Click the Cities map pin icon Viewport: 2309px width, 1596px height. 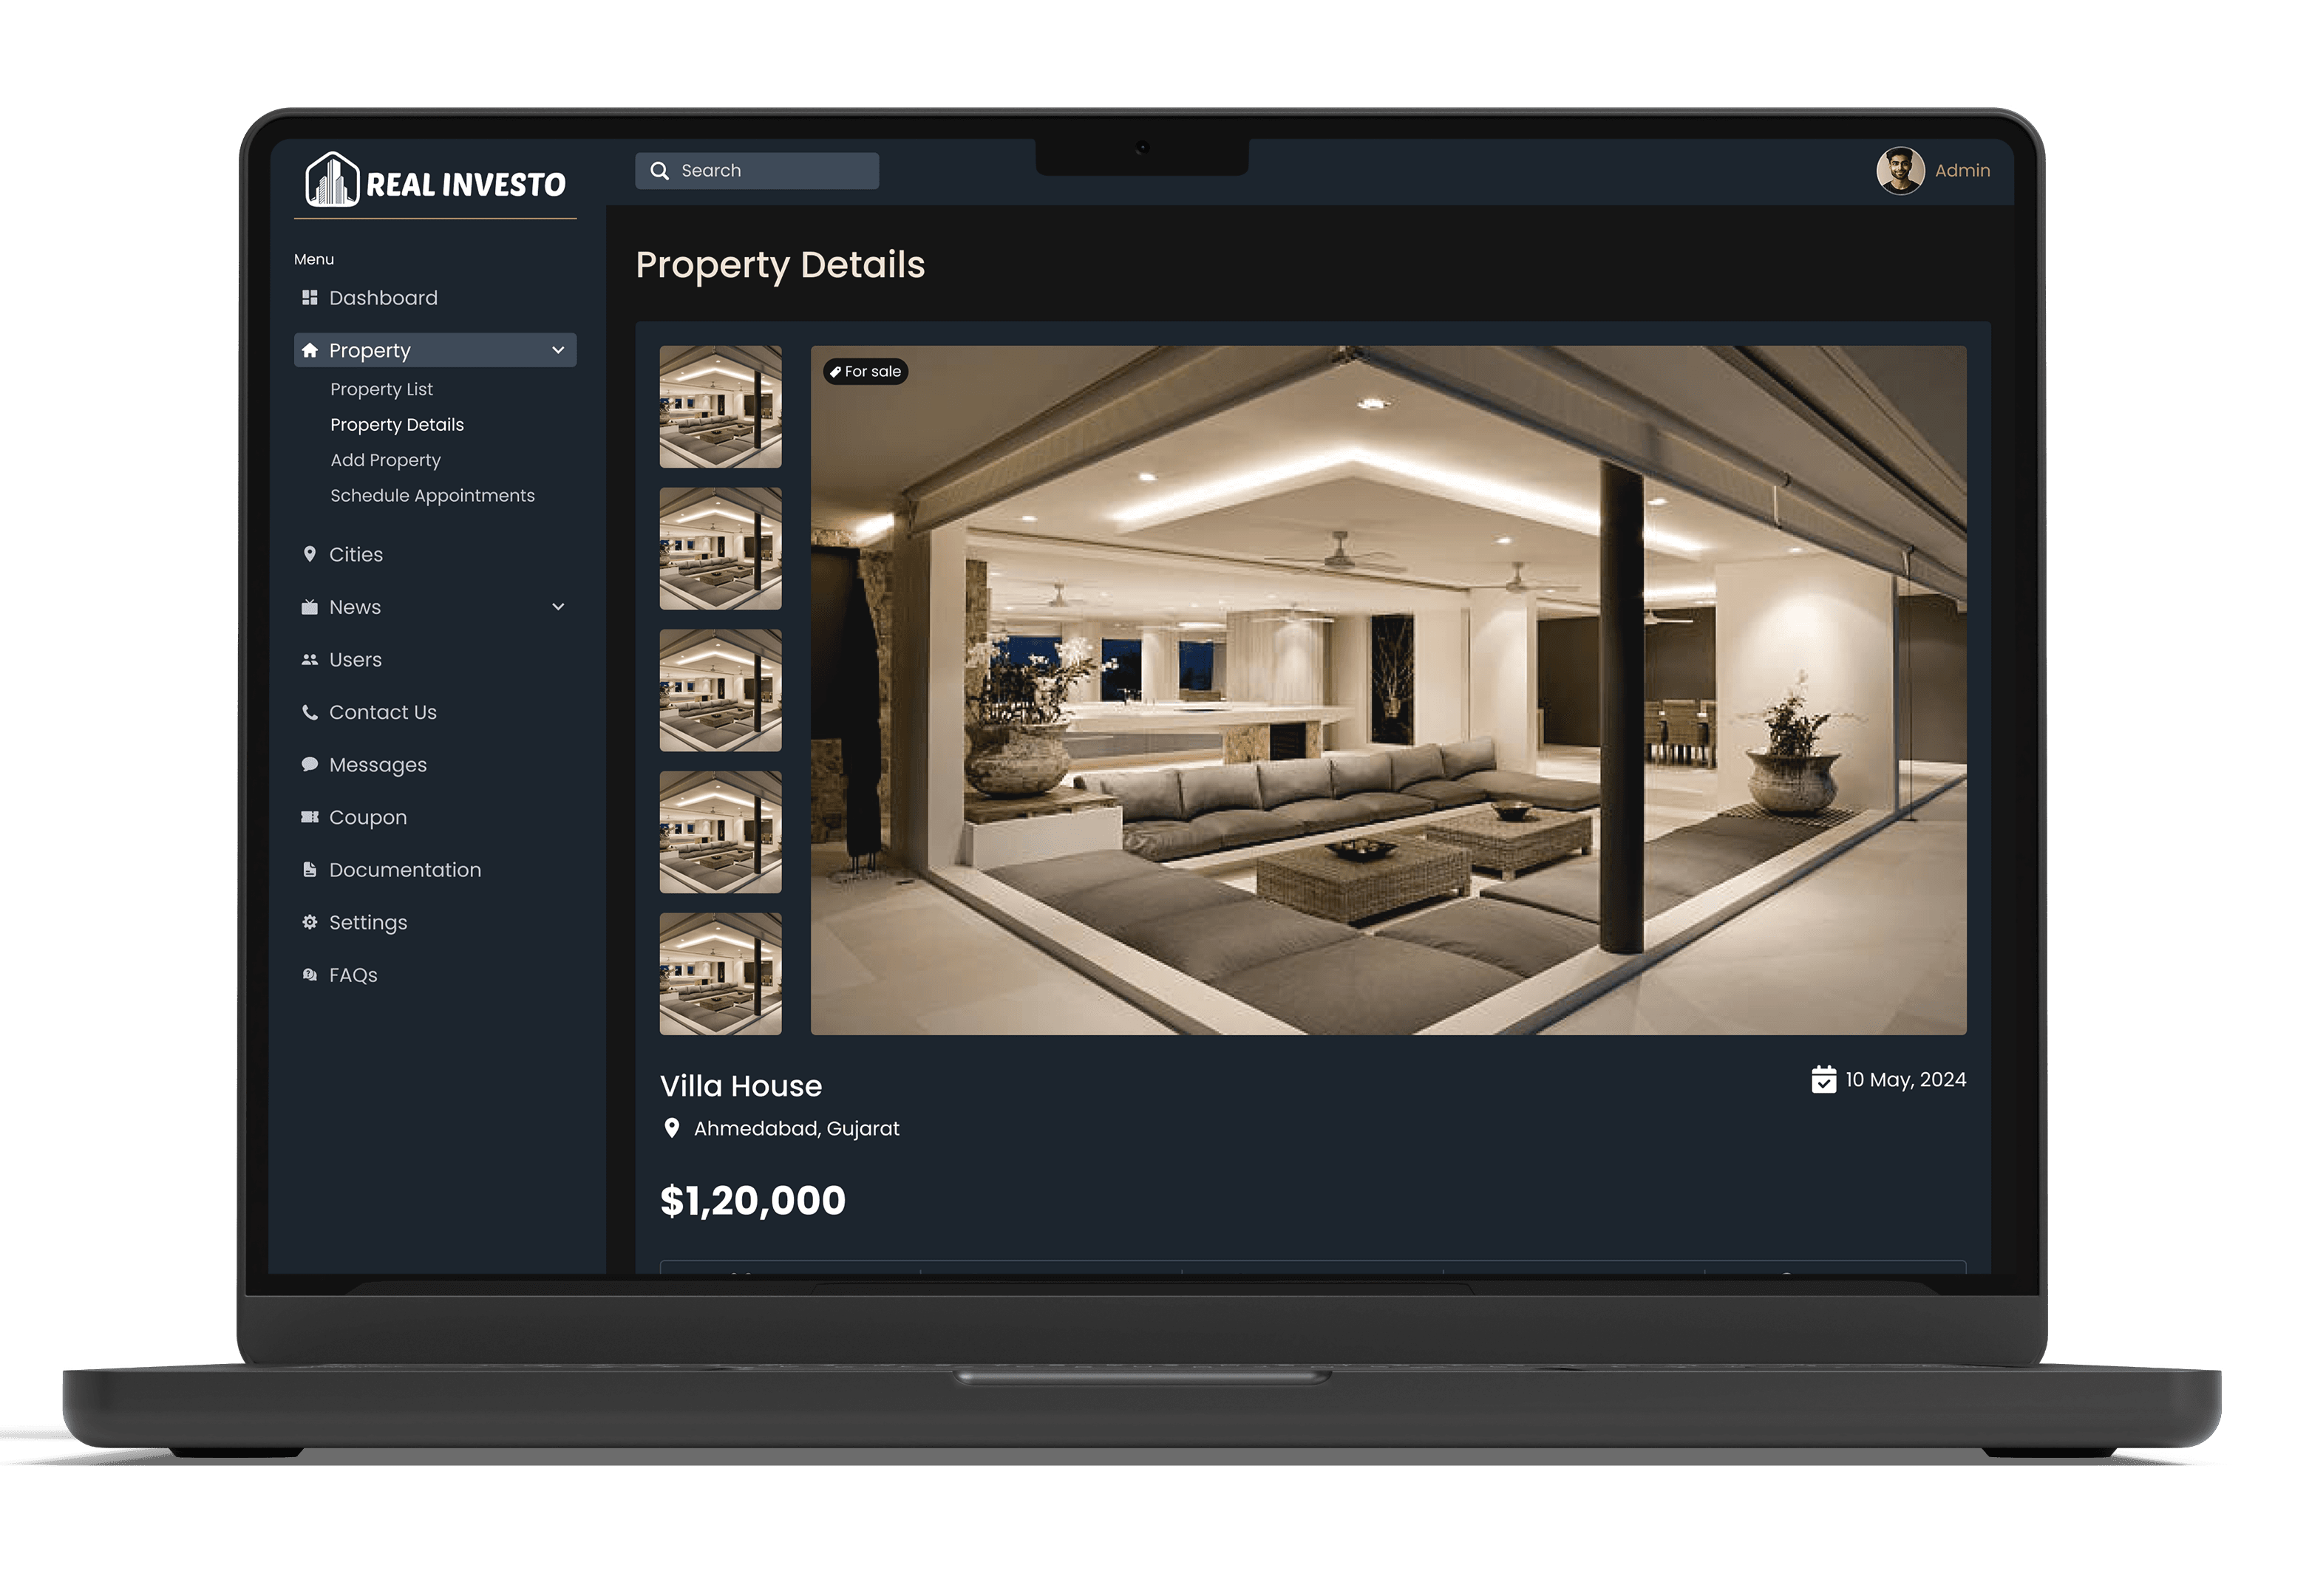click(x=310, y=554)
